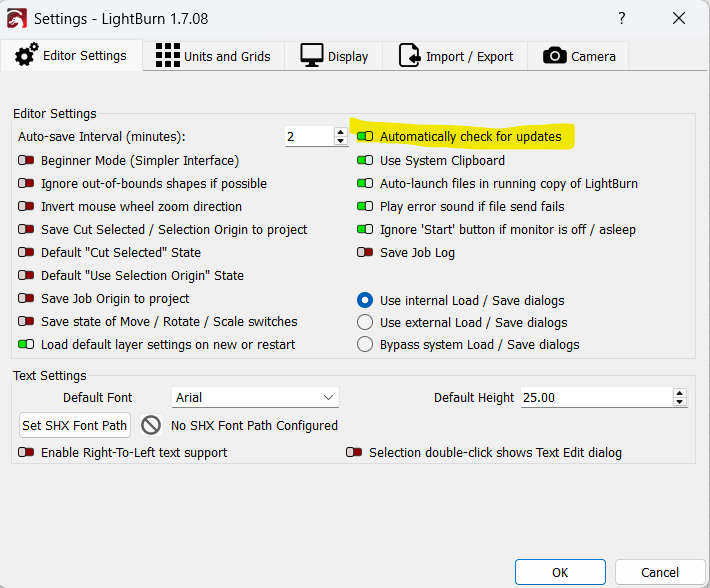710x588 pixels.
Task: Open the Import / Export tab
Action: [x=455, y=56]
